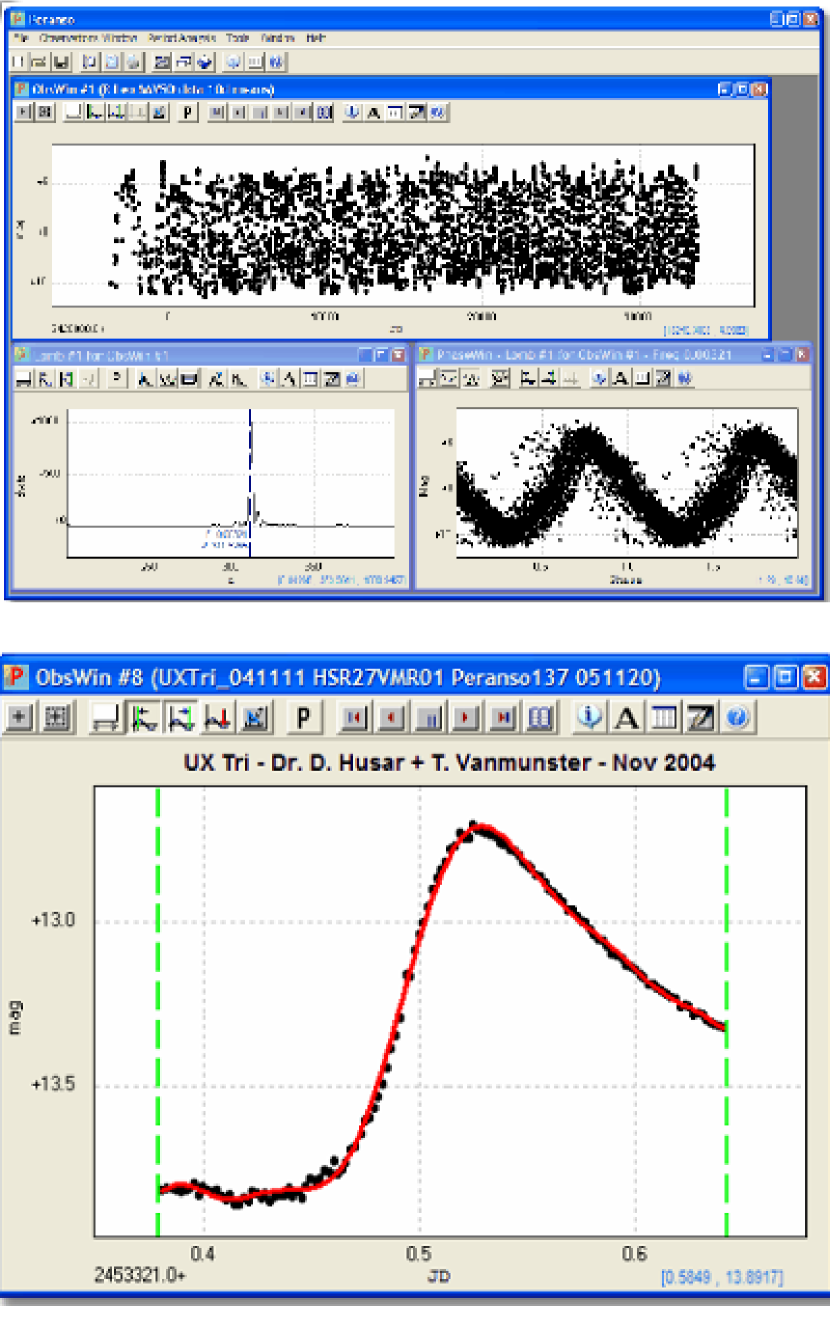This screenshot has width=830, height=1329.
Task: Toggle right green margin cursor button in ObsWin #8
Action: pos(179,717)
